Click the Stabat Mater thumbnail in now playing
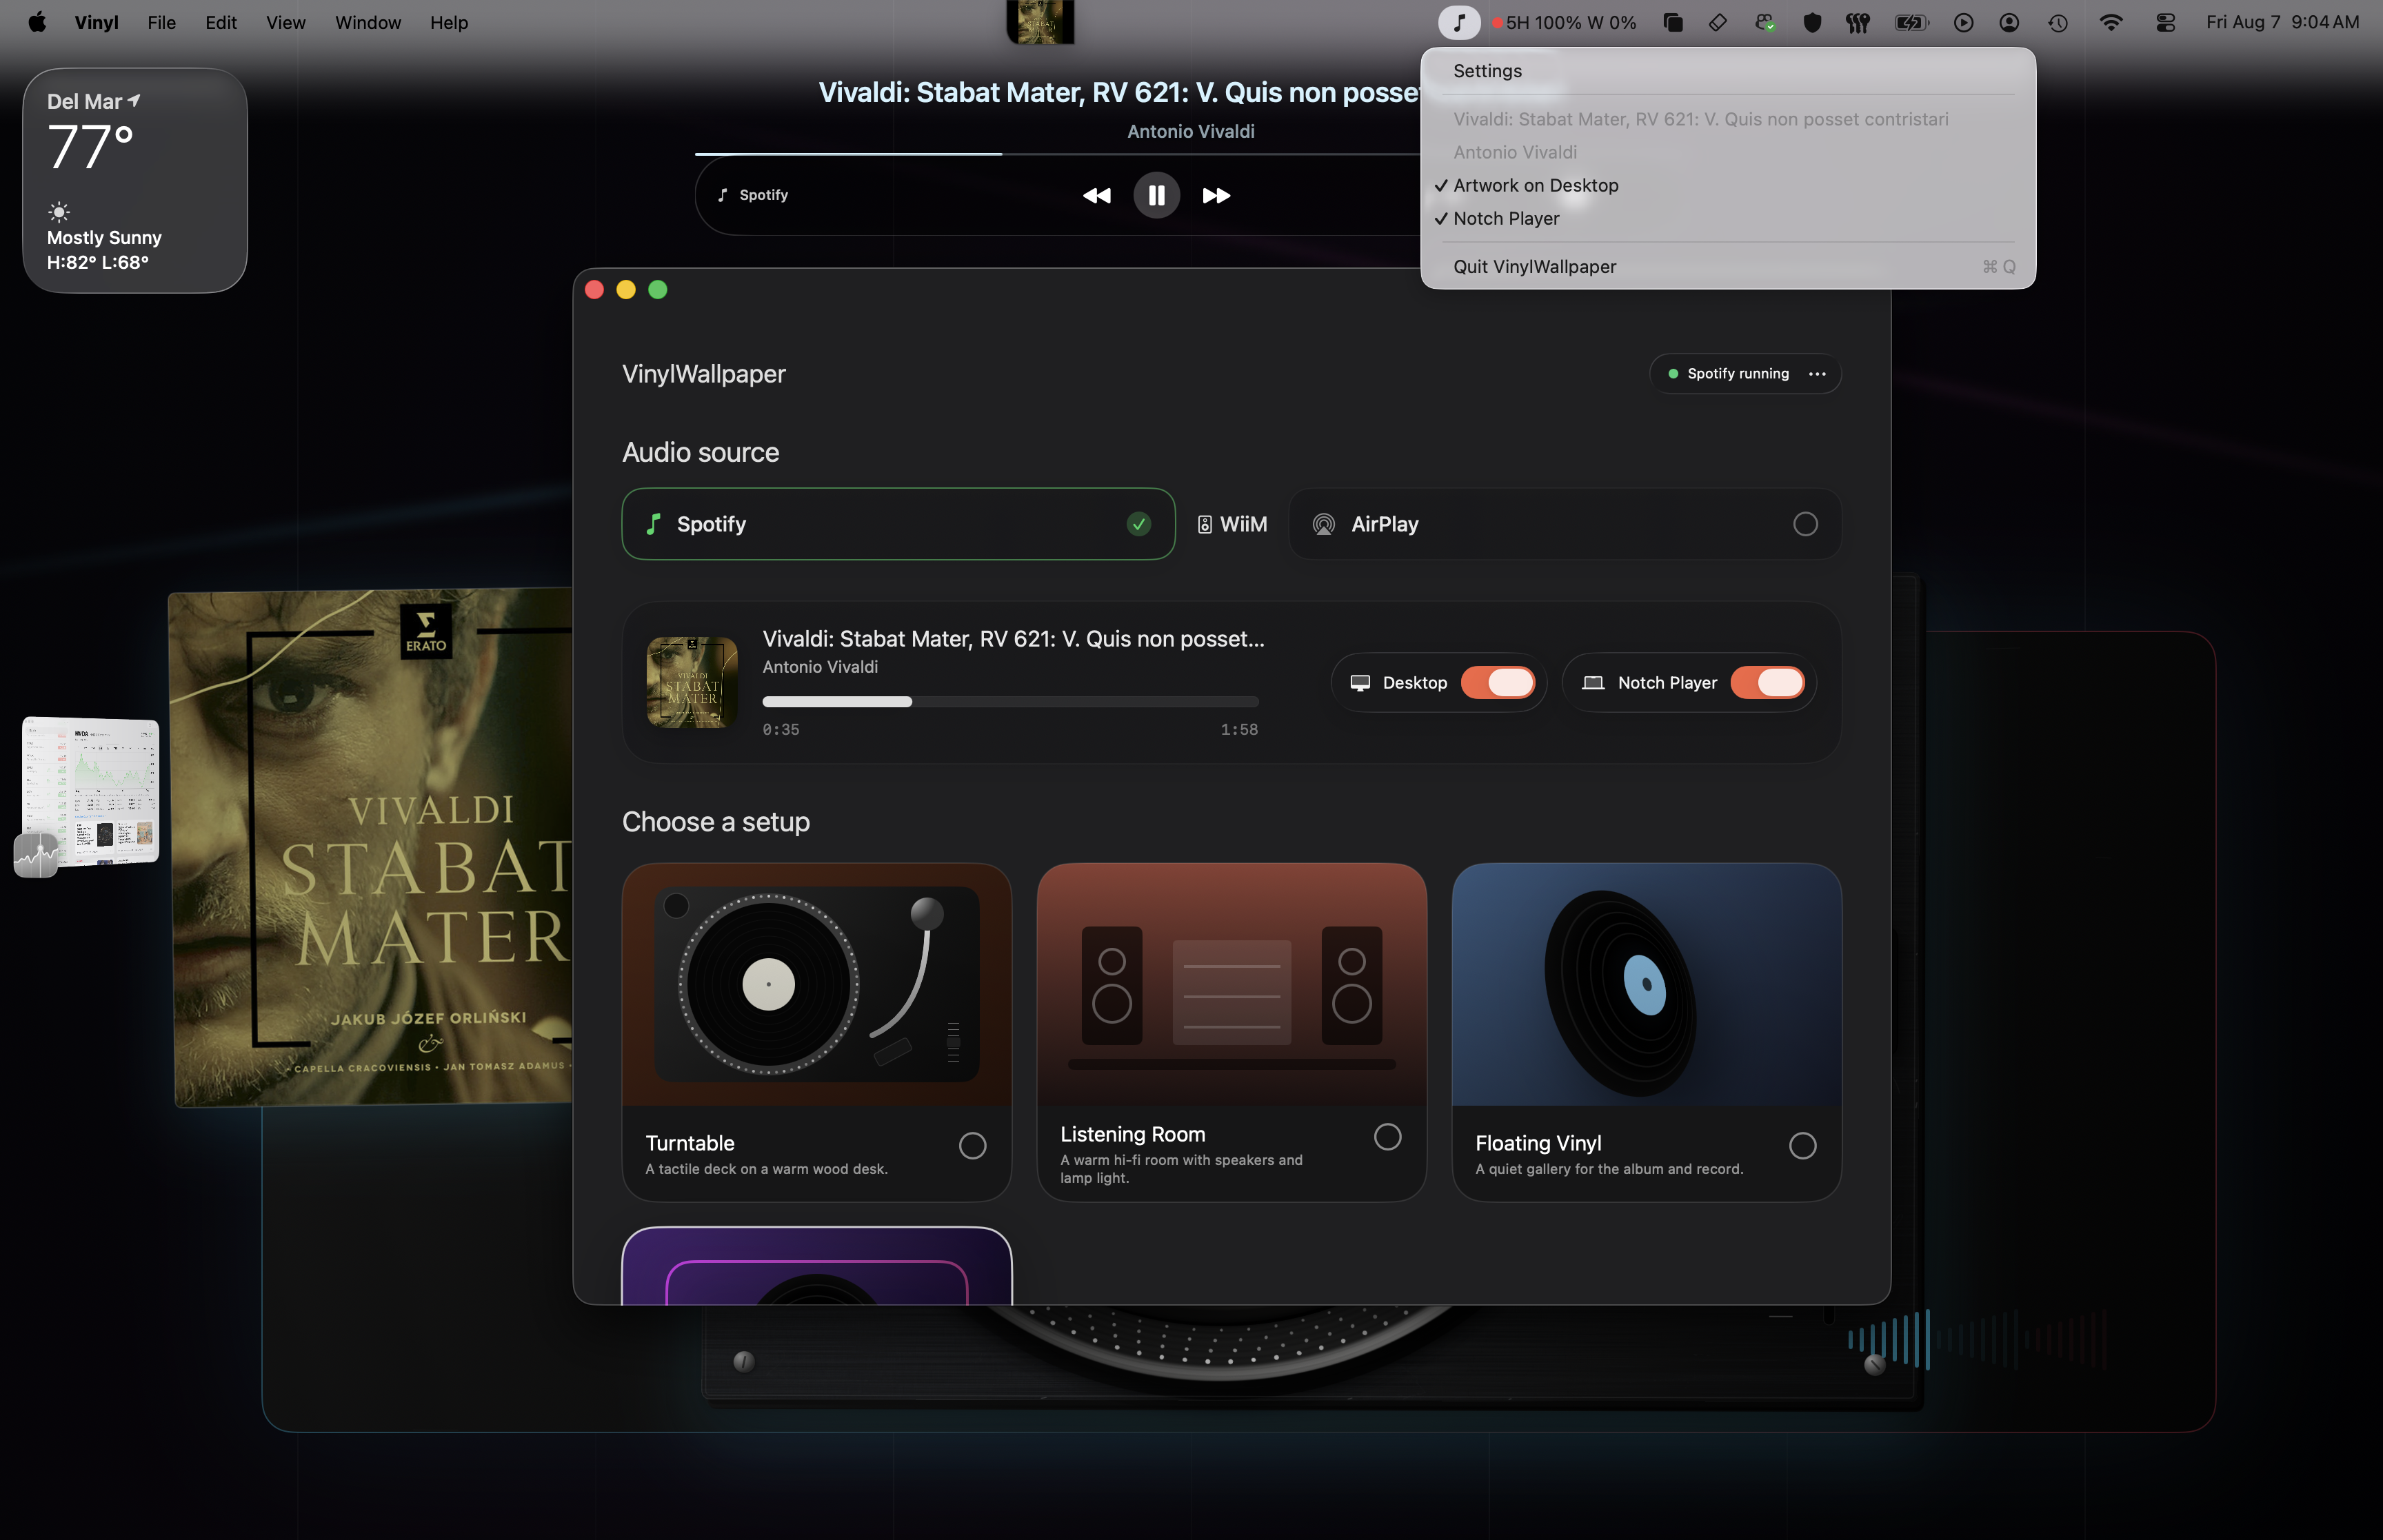The width and height of the screenshot is (2383, 1540). [x=692, y=683]
